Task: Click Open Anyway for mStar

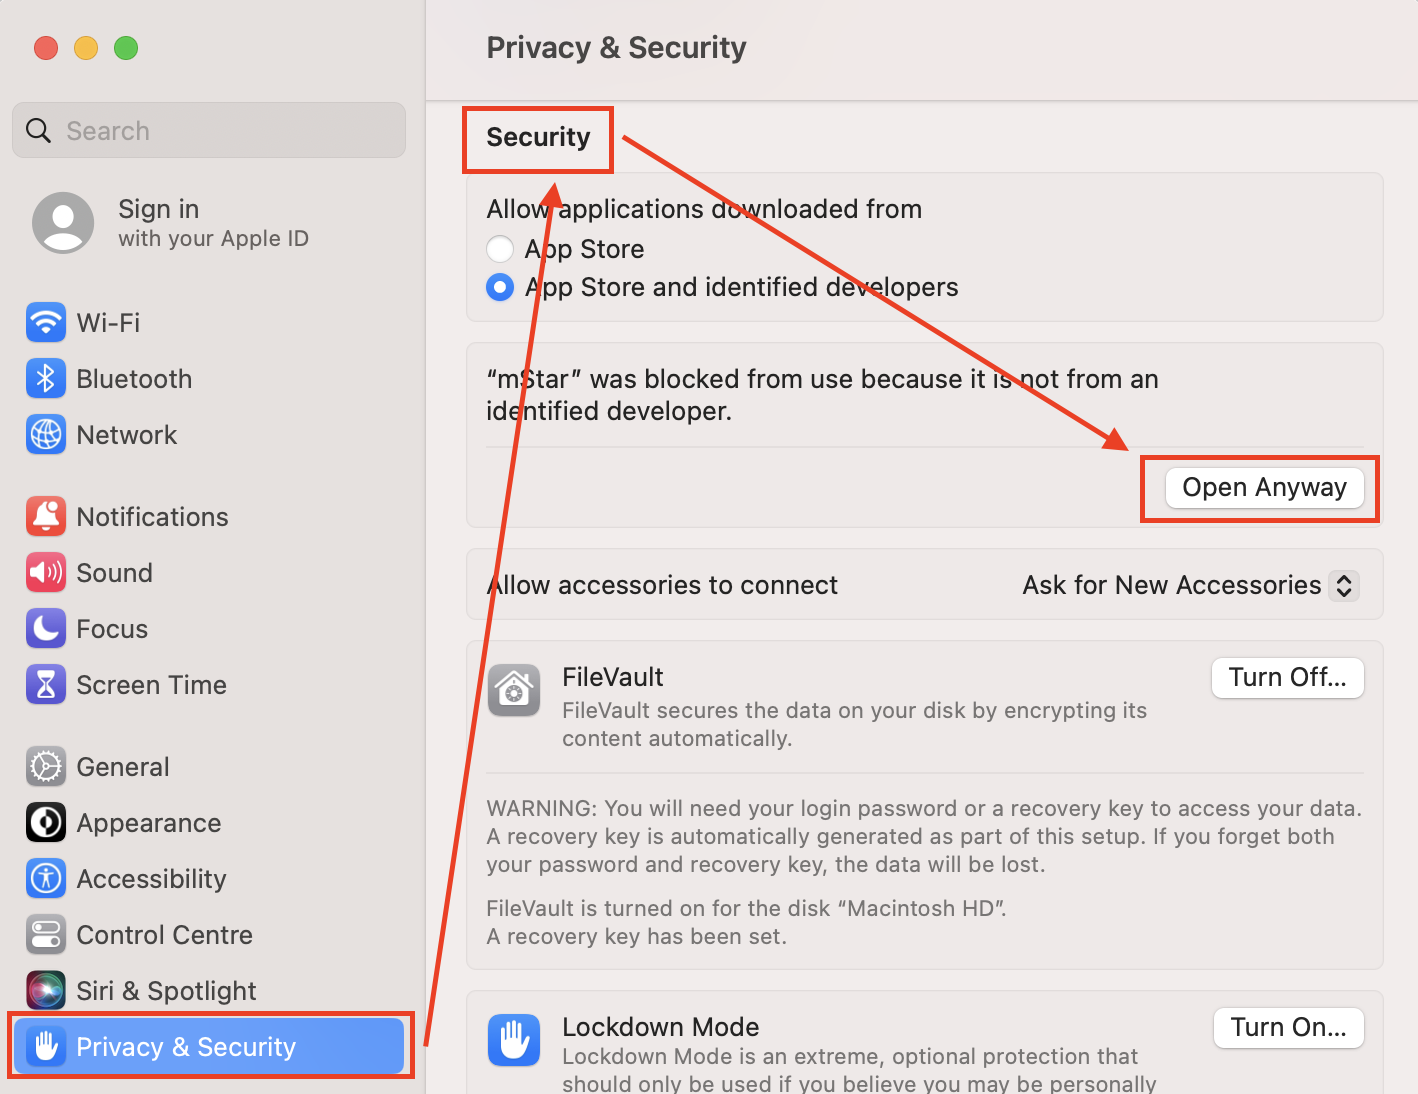Action: point(1262,487)
